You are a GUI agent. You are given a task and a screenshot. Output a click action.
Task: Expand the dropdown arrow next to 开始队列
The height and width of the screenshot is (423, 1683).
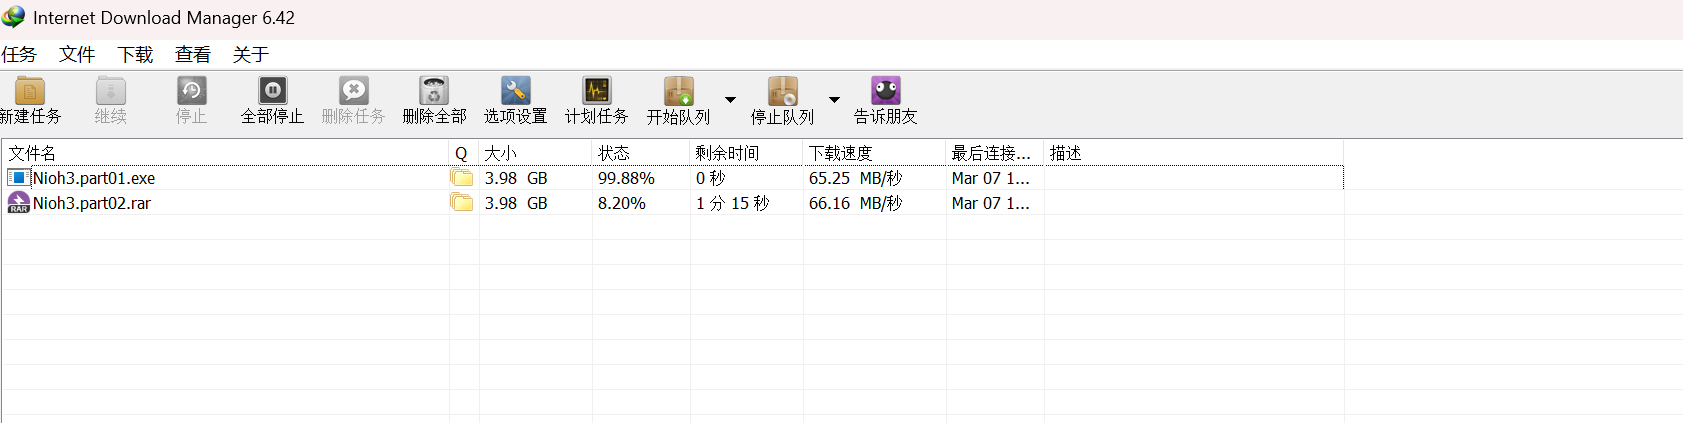coord(731,99)
